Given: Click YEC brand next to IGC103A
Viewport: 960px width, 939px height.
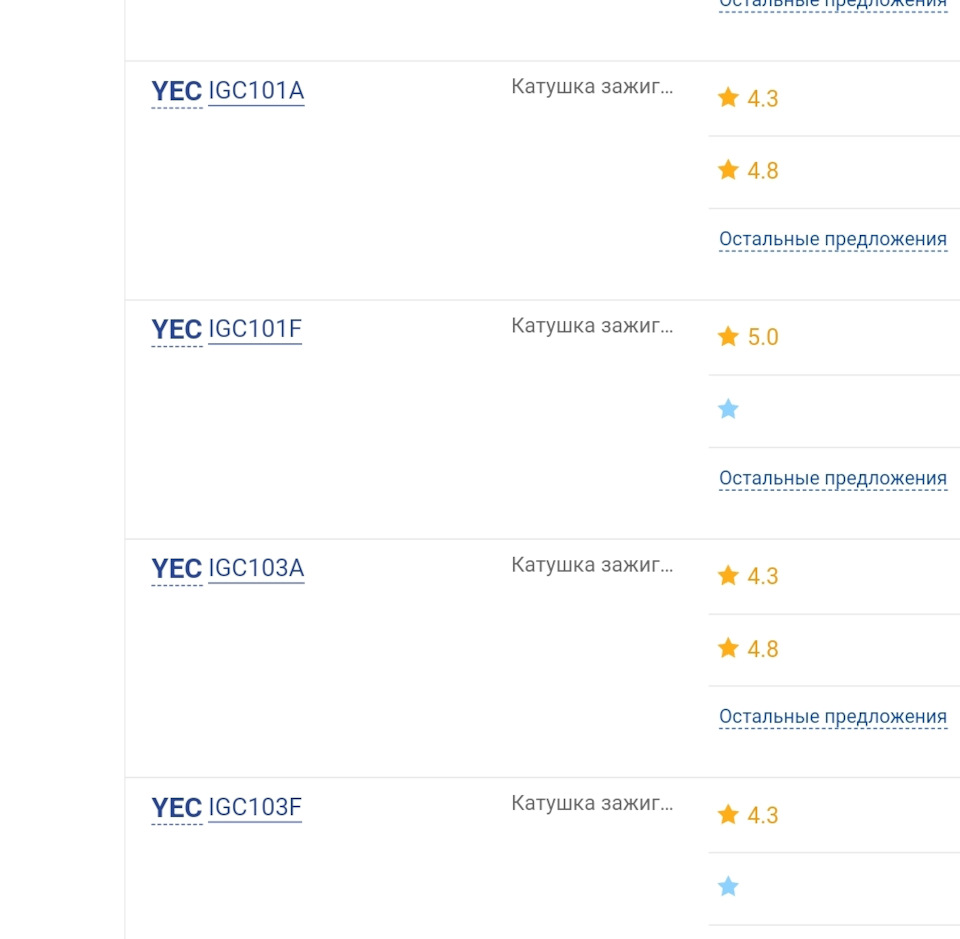Looking at the screenshot, I should click(176, 569).
